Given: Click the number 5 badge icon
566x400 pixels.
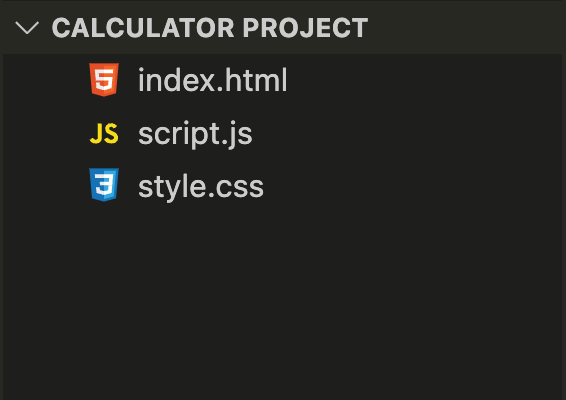Looking at the screenshot, I should pyautogui.click(x=104, y=80).
